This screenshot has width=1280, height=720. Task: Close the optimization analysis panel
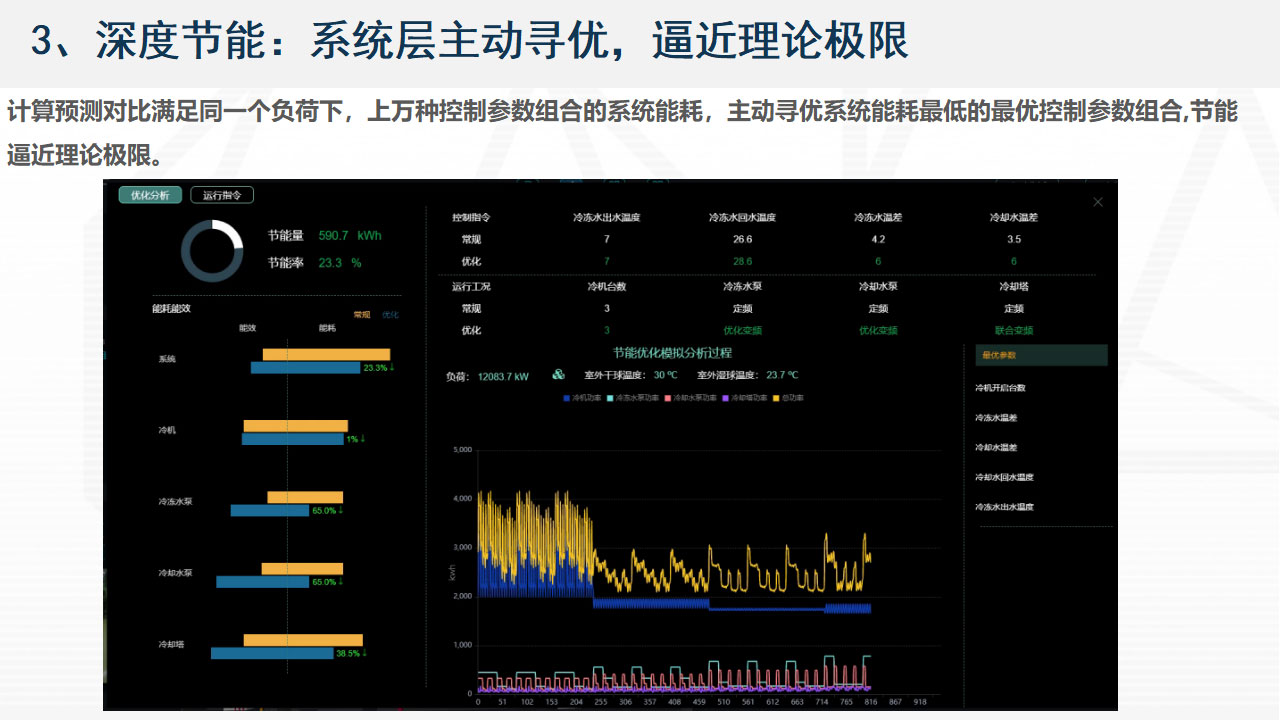point(1098,202)
